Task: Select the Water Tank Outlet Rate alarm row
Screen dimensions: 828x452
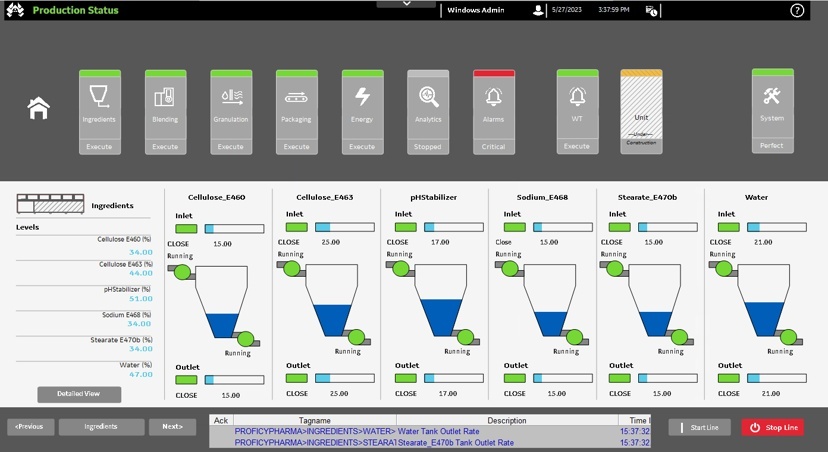Action: 430,431
